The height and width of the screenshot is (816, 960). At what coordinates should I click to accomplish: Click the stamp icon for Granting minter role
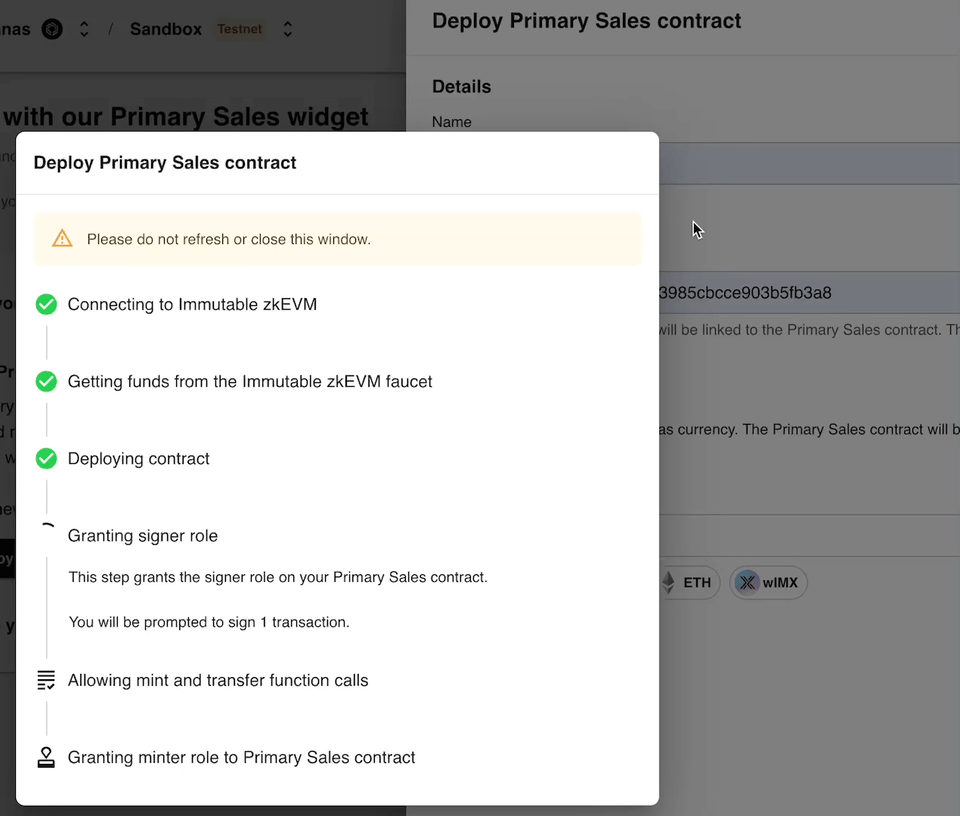(46, 757)
